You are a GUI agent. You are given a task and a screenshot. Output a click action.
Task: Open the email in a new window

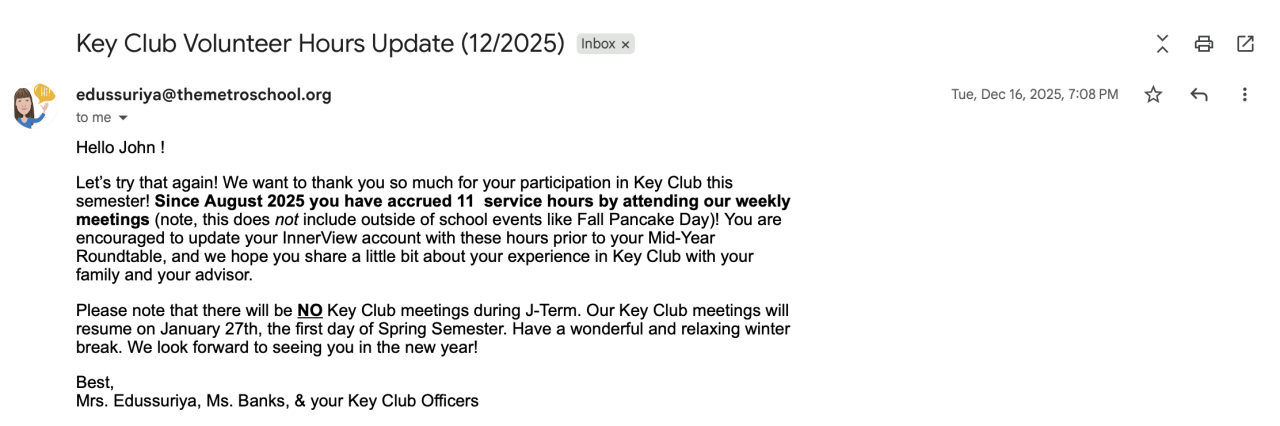(x=1245, y=44)
